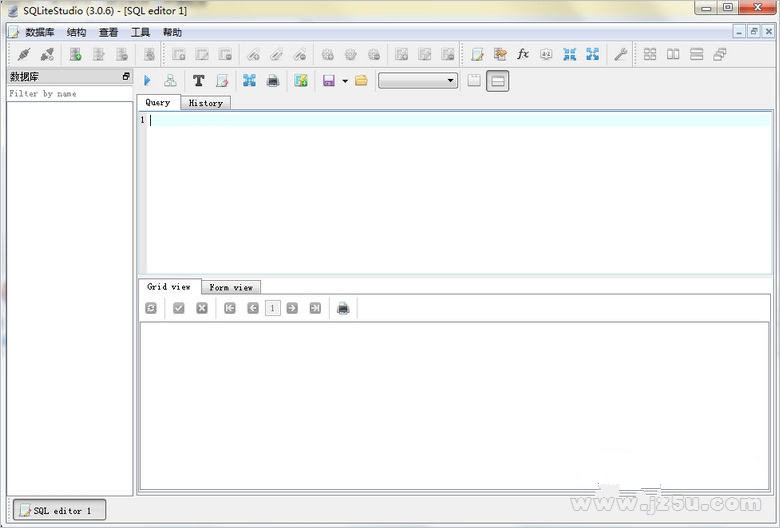Go to last results page
780x528 pixels.
click(x=315, y=308)
